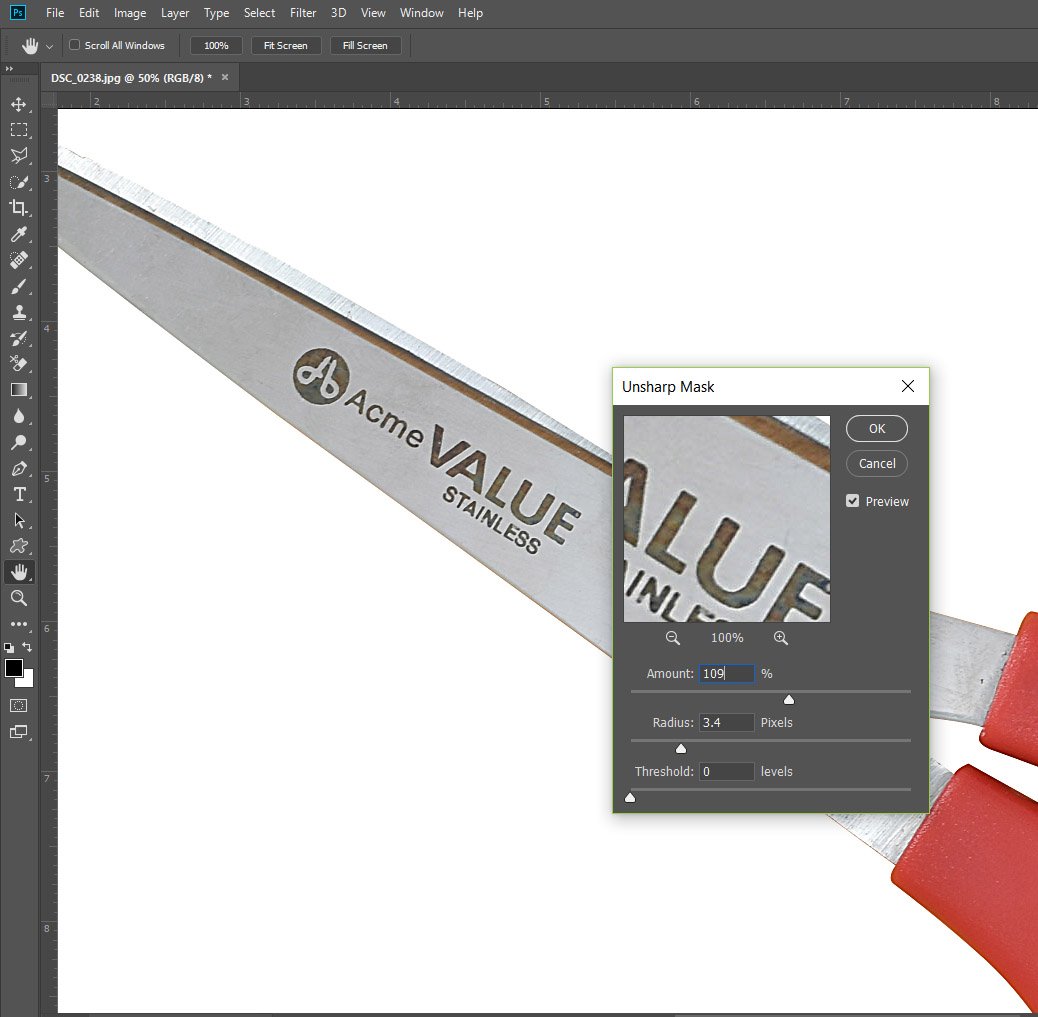Close the DSC_0238.jpg document tab
The width and height of the screenshot is (1038, 1017).
point(225,77)
